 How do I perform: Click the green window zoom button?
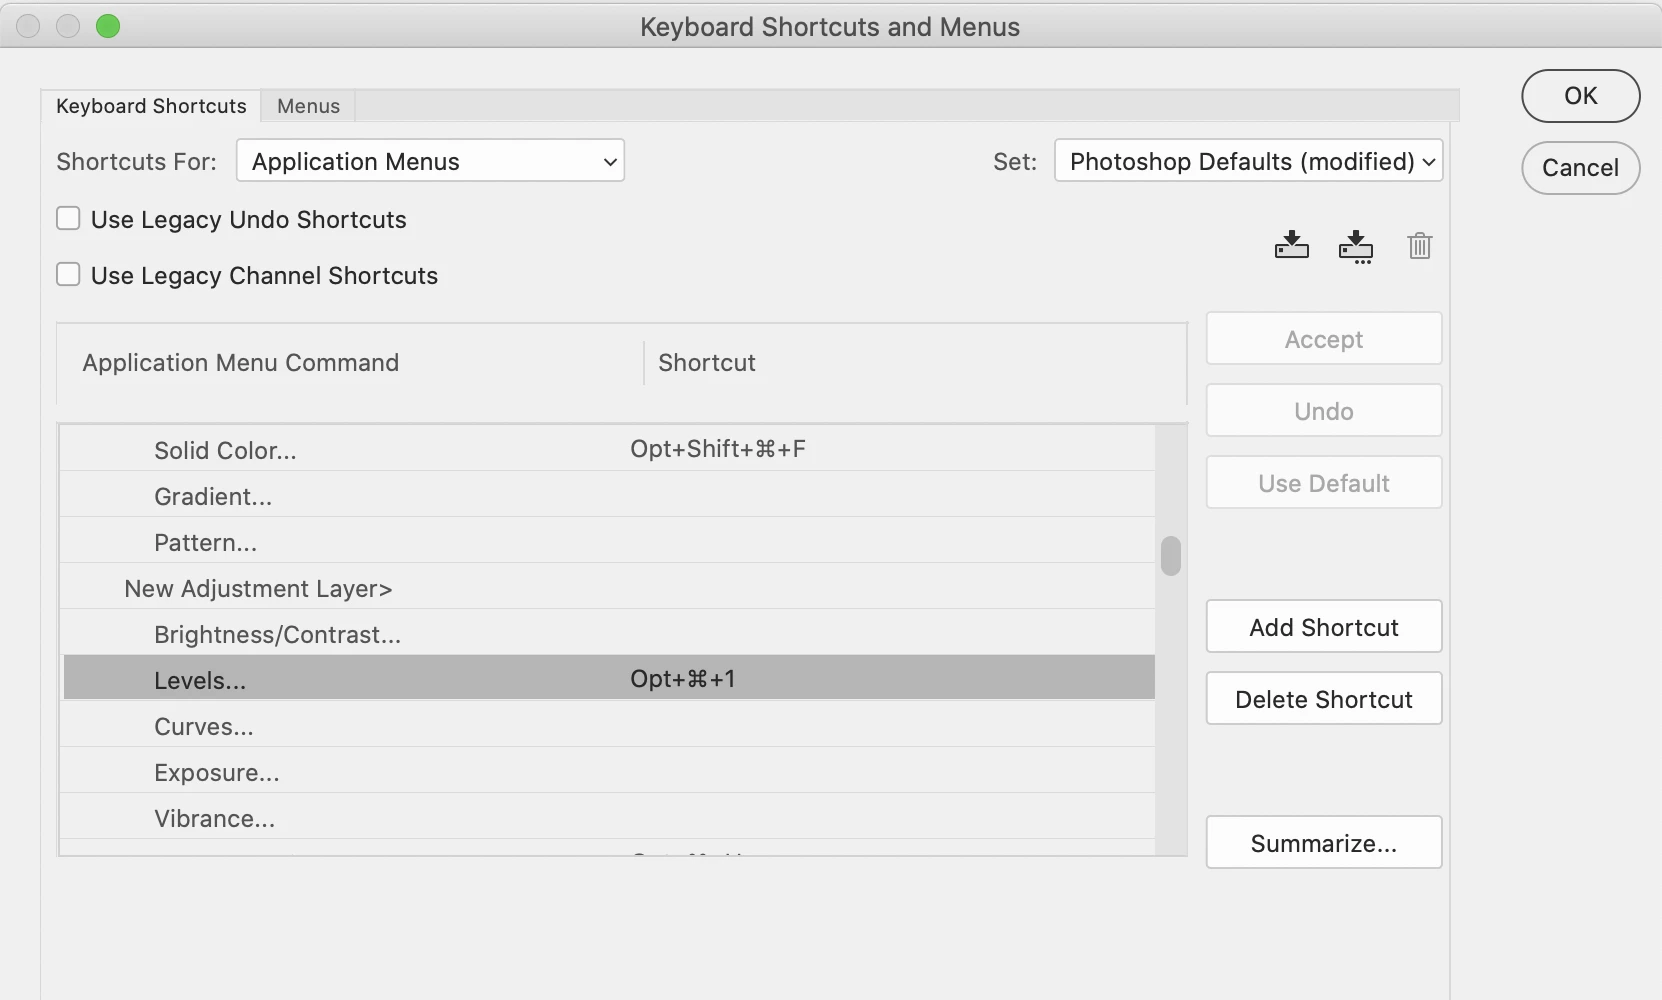click(108, 26)
